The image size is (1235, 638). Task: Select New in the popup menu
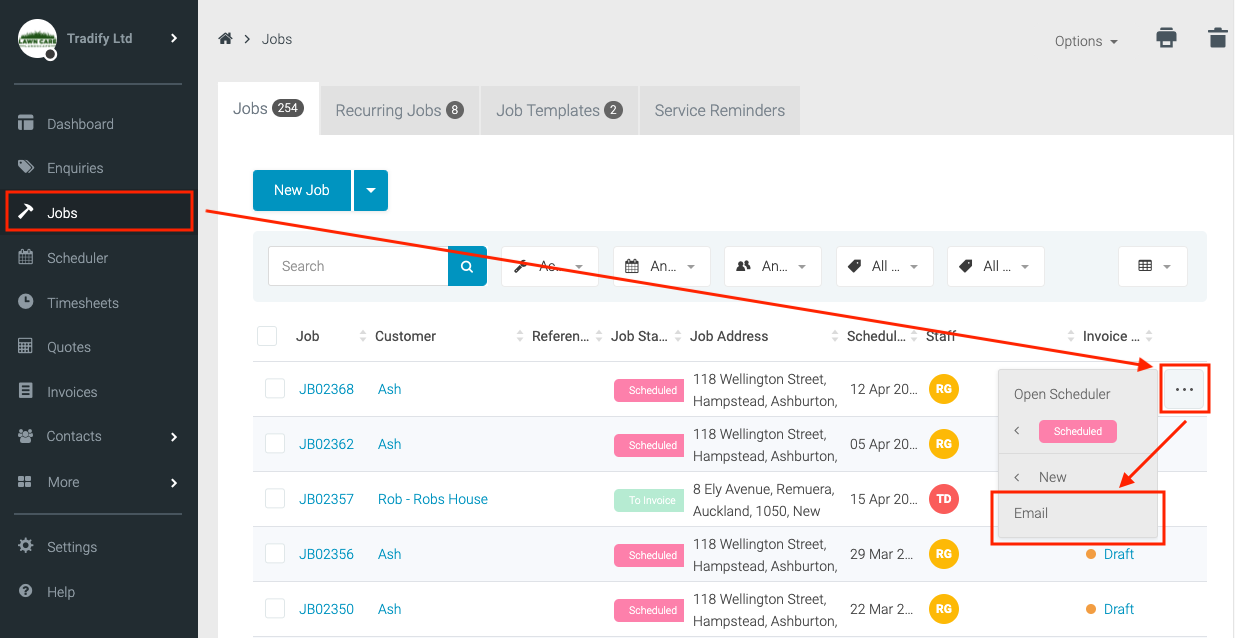tap(1052, 477)
